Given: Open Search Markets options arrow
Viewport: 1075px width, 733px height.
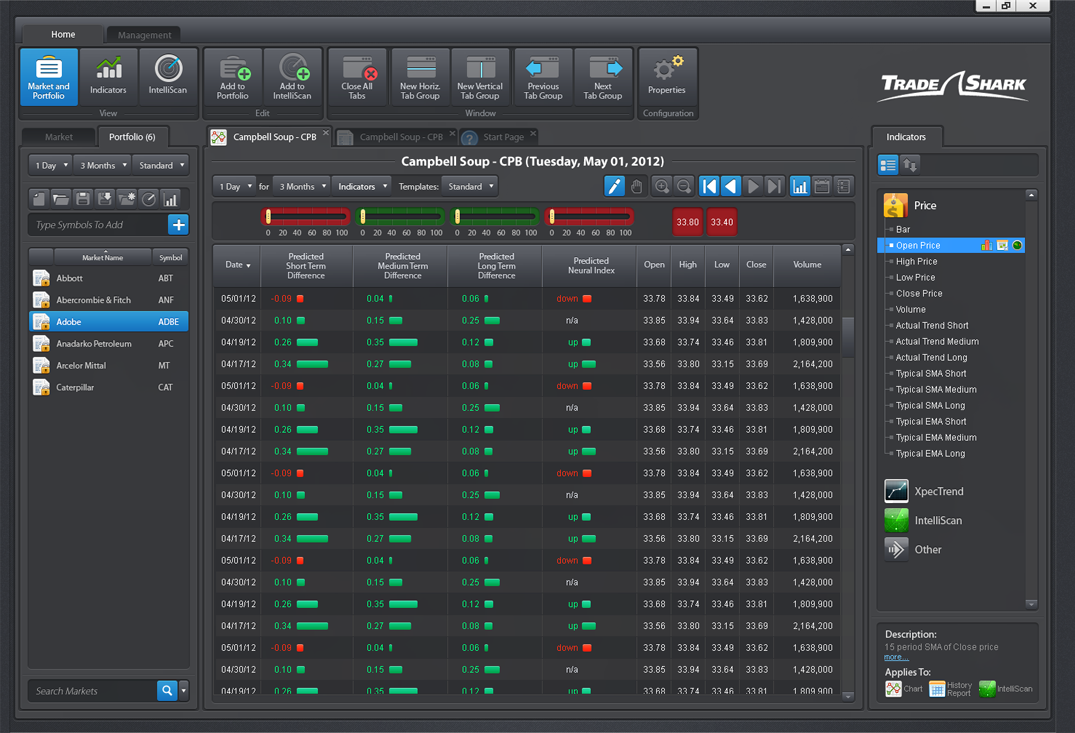Looking at the screenshot, I should (184, 690).
